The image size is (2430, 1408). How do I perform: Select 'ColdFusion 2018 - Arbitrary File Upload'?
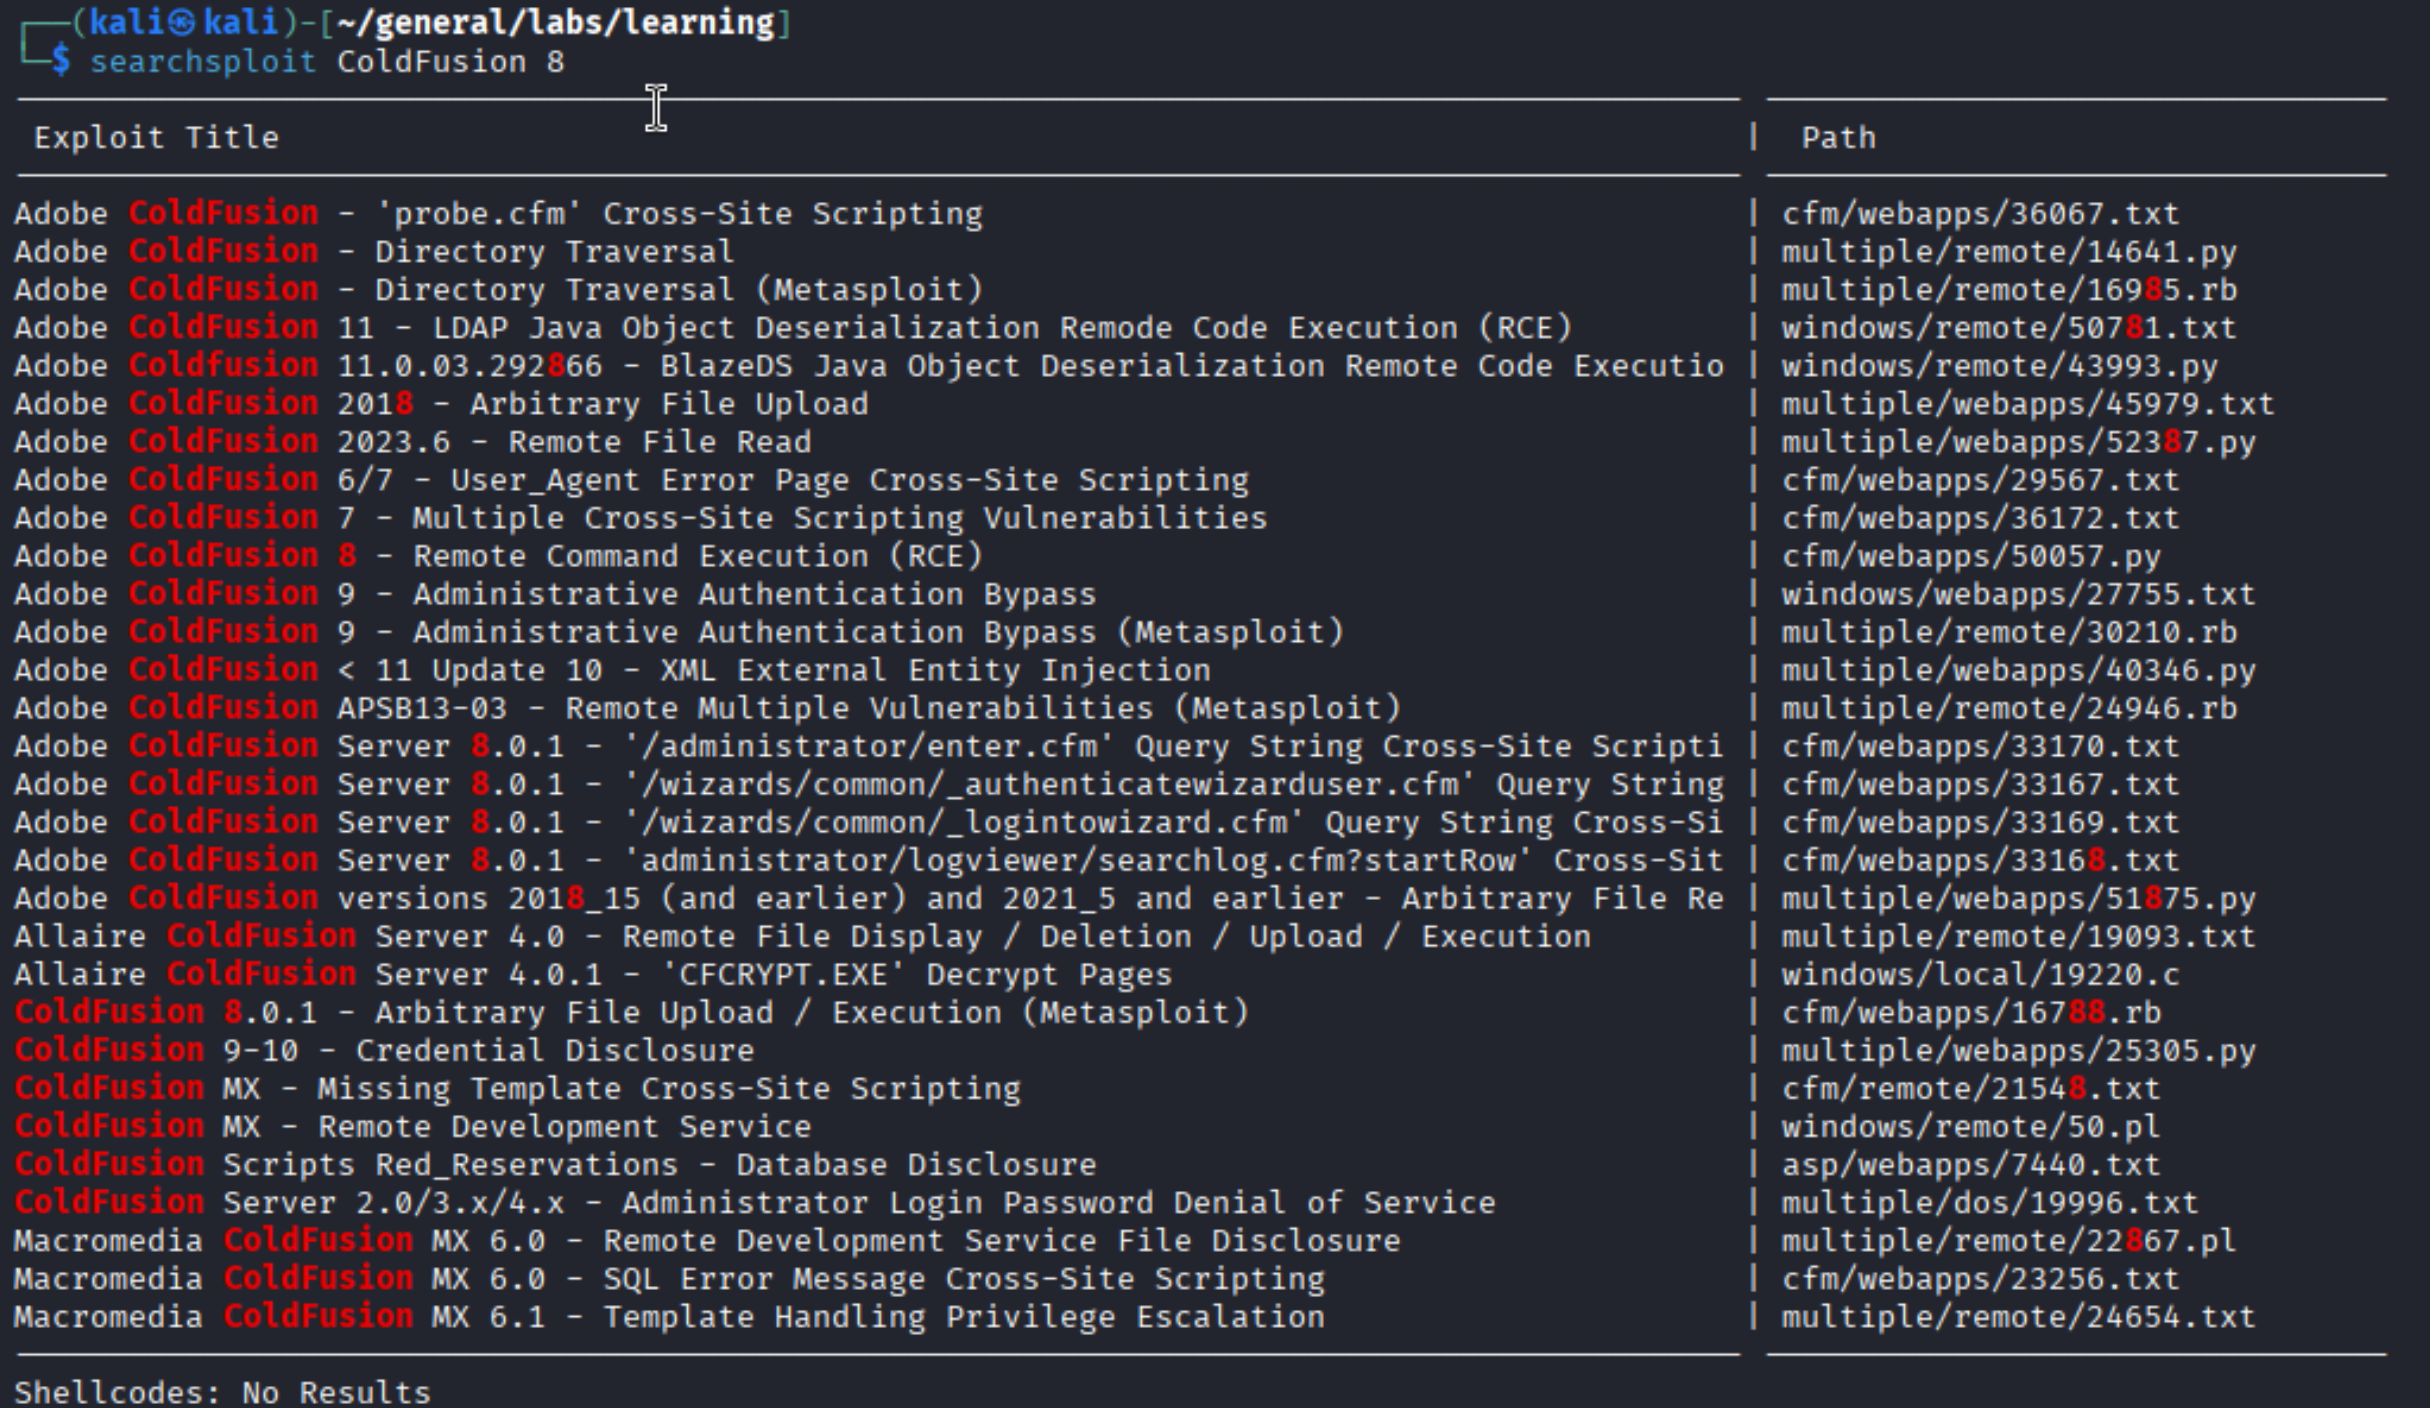click(441, 404)
